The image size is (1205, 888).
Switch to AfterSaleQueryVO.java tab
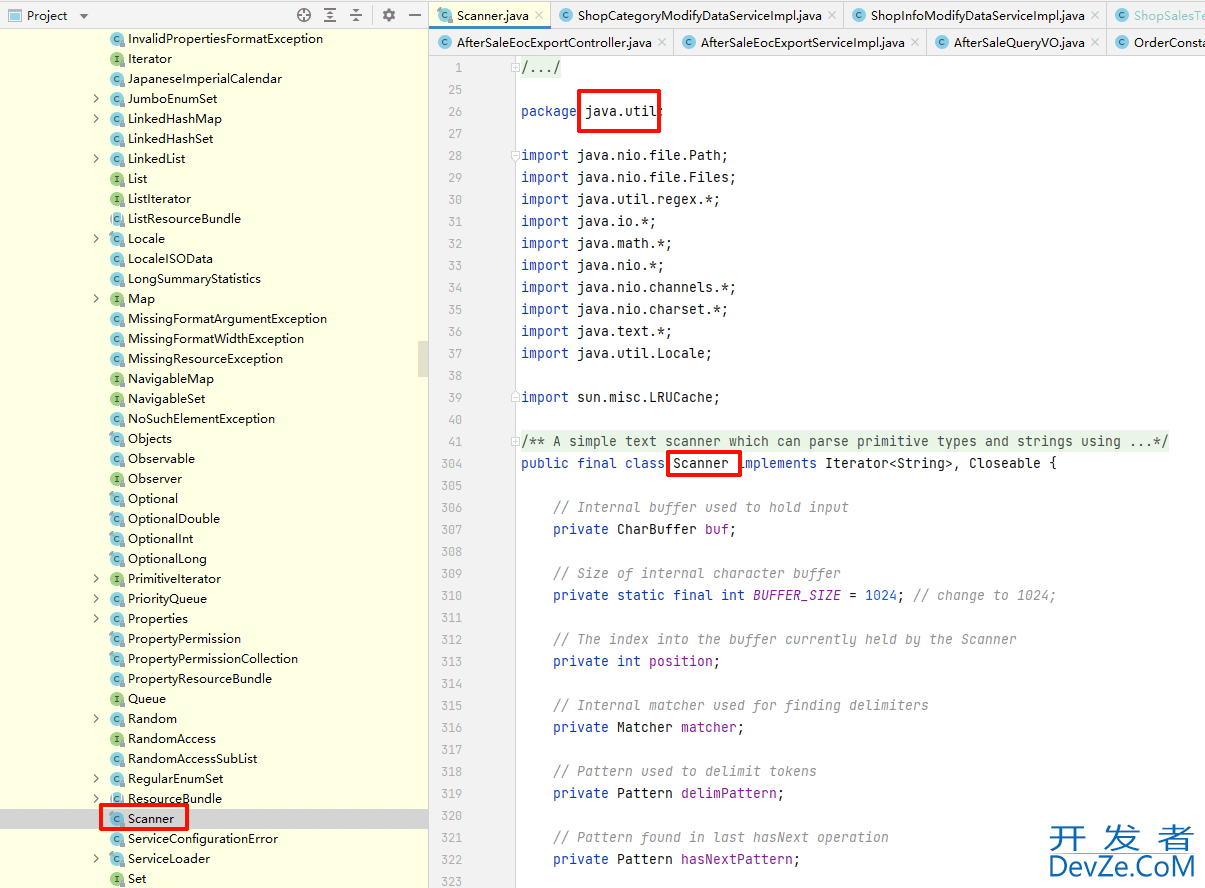pos(1019,42)
